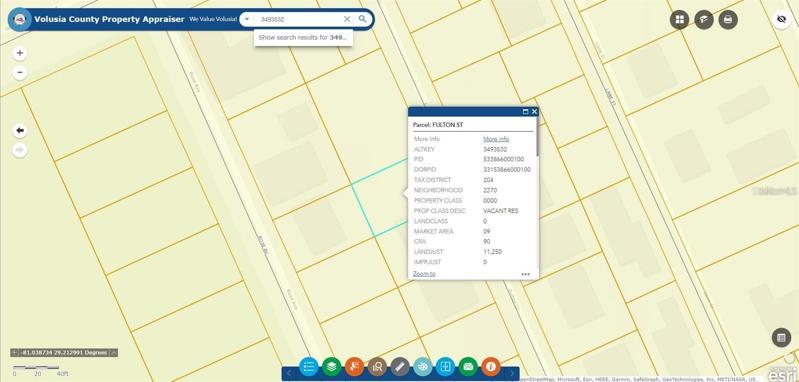Zoom in with the plus button

click(20, 53)
